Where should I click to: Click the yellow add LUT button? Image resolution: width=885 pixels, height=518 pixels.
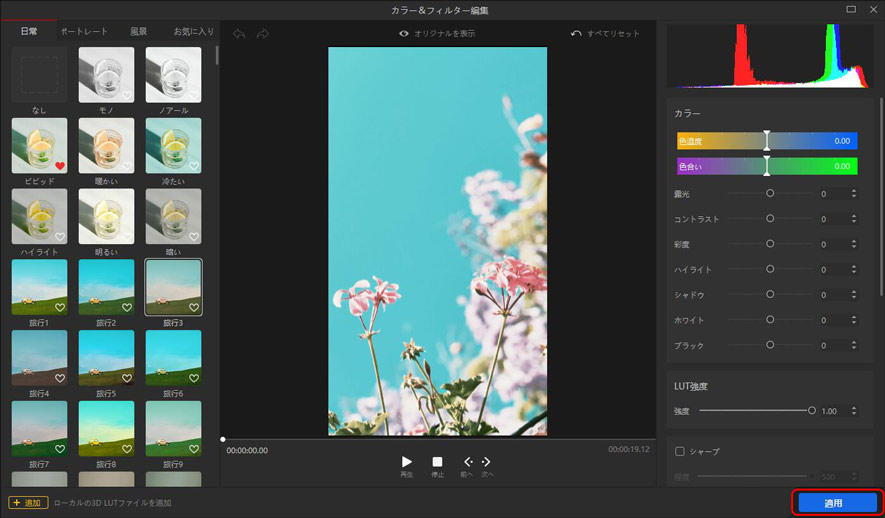click(x=28, y=502)
